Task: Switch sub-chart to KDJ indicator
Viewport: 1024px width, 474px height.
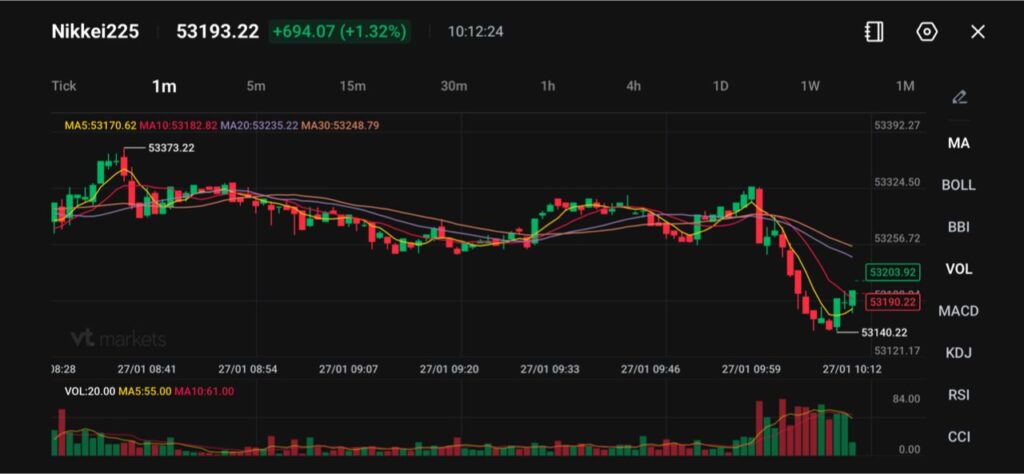Action: pyautogui.click(x=958, y=353)
